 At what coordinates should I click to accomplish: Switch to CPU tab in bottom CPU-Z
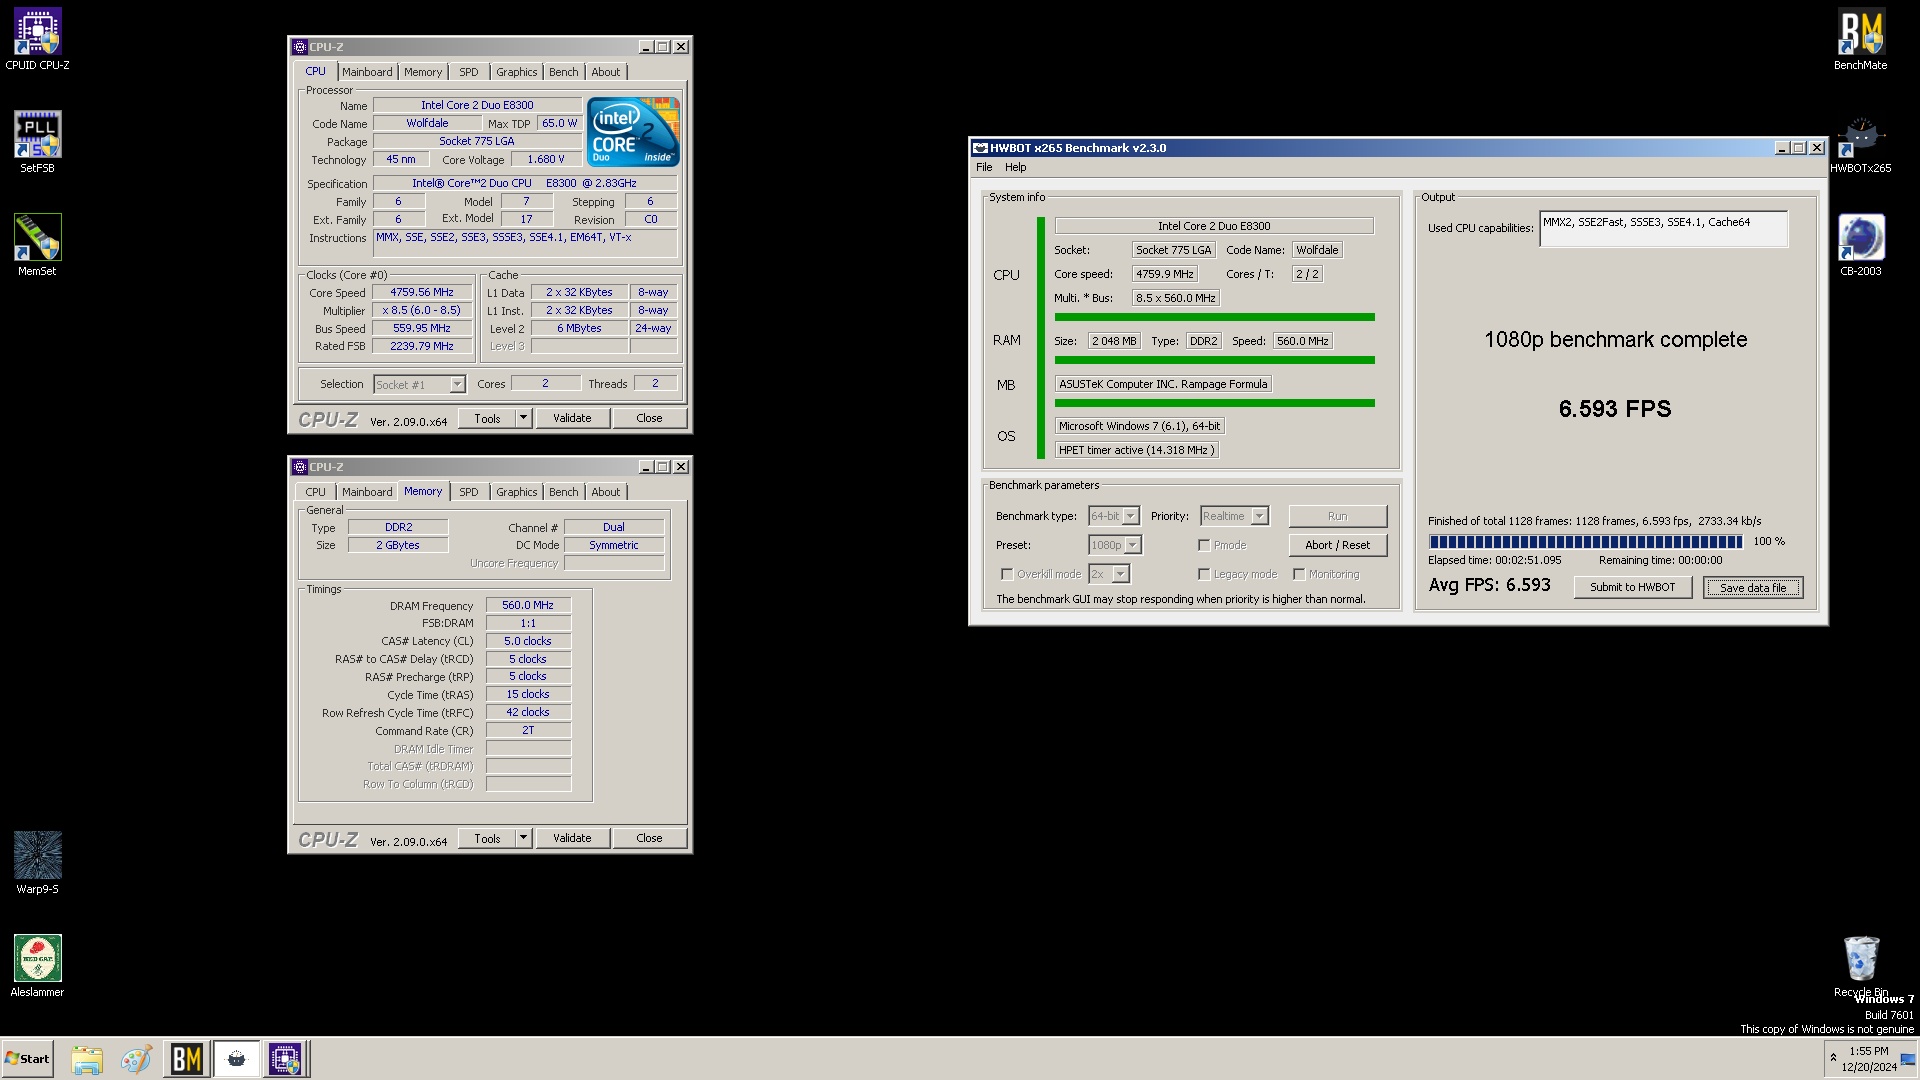(x=315, y=492)
